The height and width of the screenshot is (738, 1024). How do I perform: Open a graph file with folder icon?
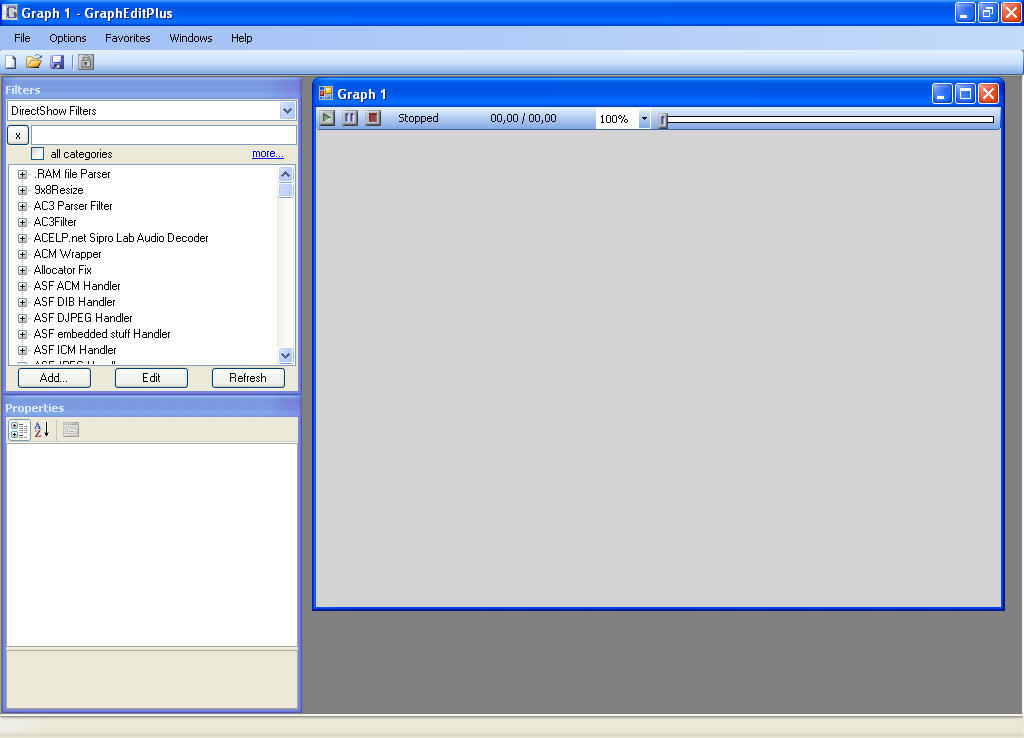[34, 62]
